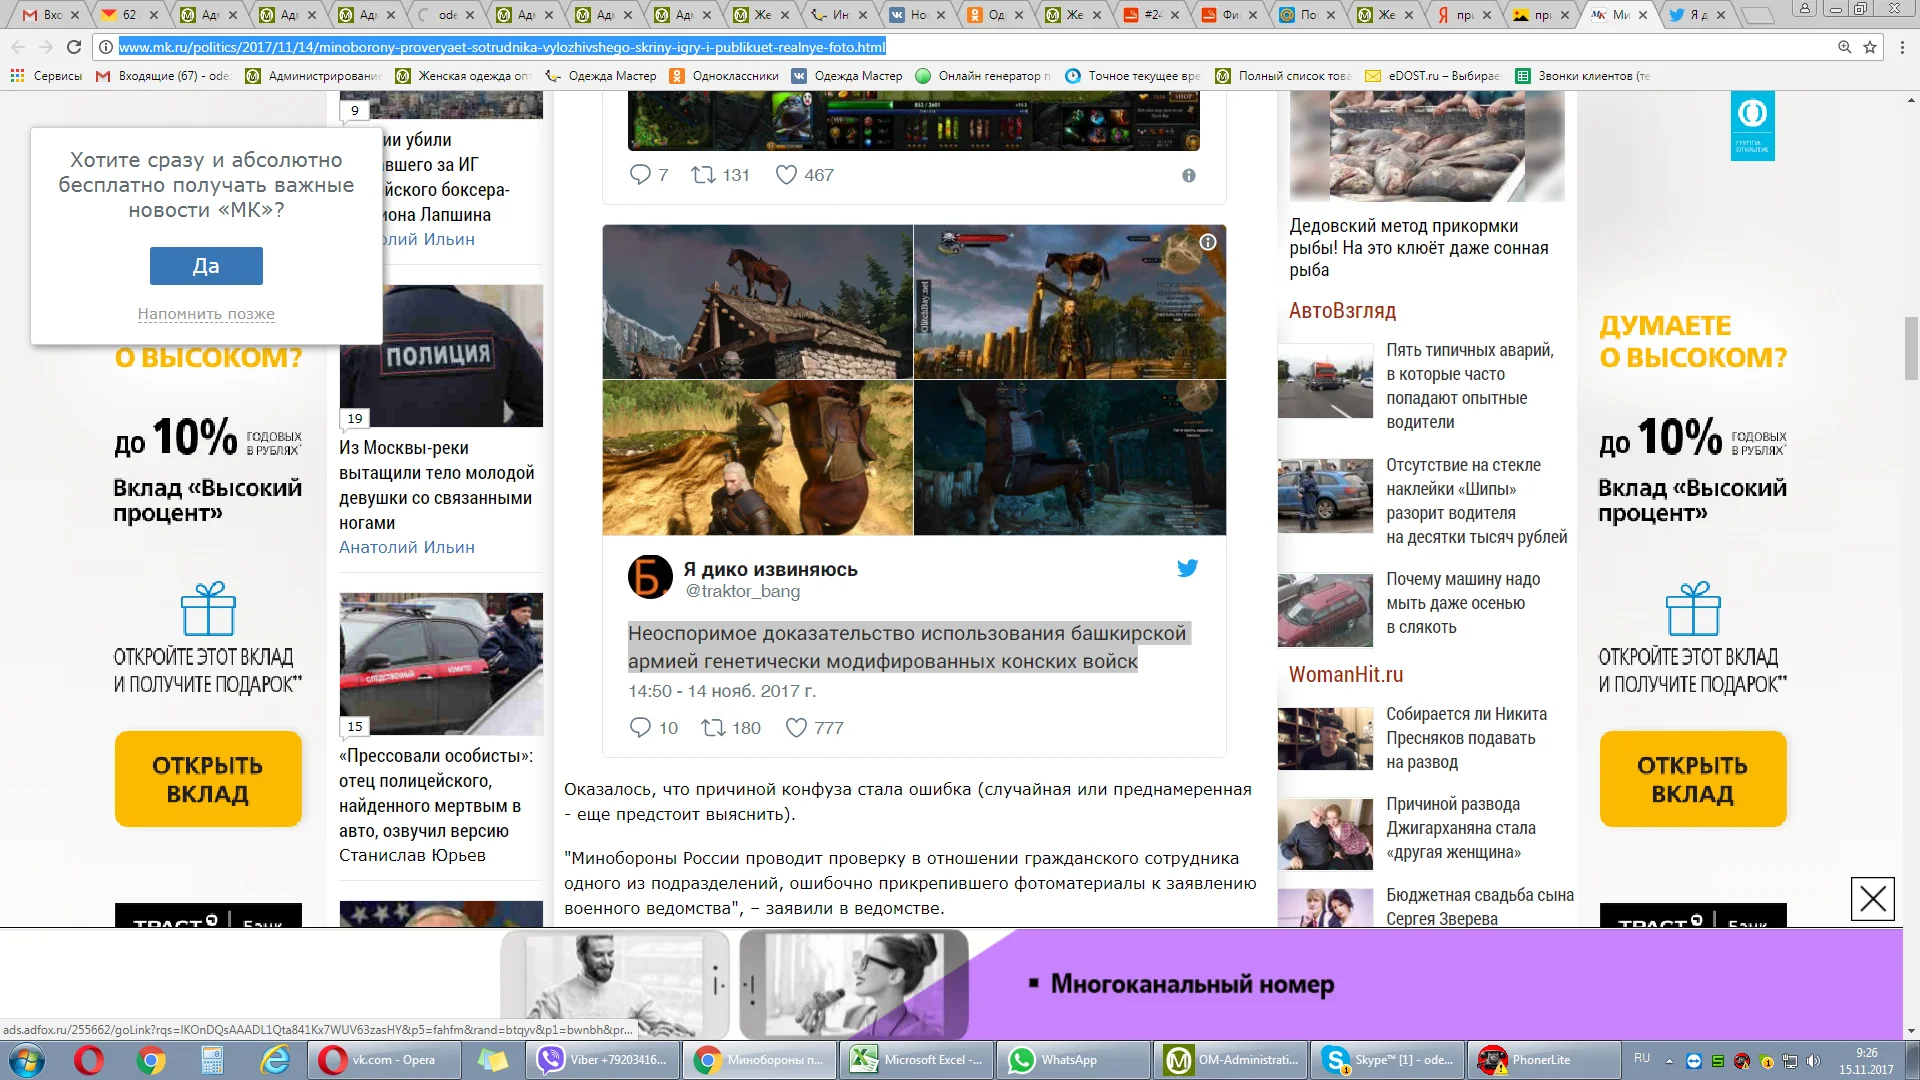Click the Напомнить позже link

[206, 314]
